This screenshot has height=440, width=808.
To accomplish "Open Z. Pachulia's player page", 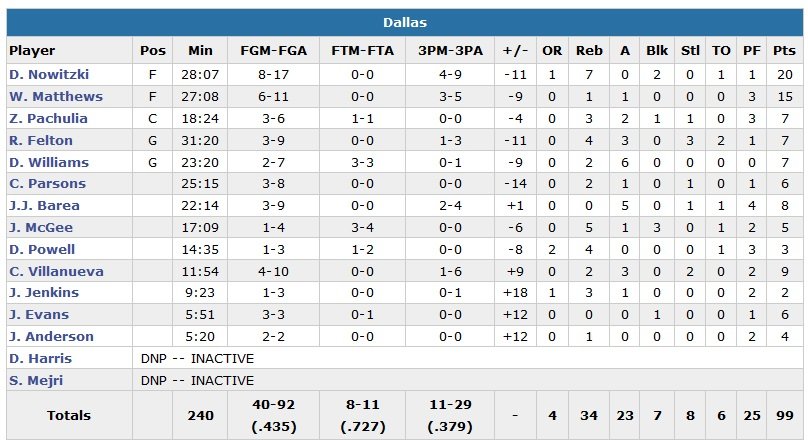I will (x=49, y=119).
